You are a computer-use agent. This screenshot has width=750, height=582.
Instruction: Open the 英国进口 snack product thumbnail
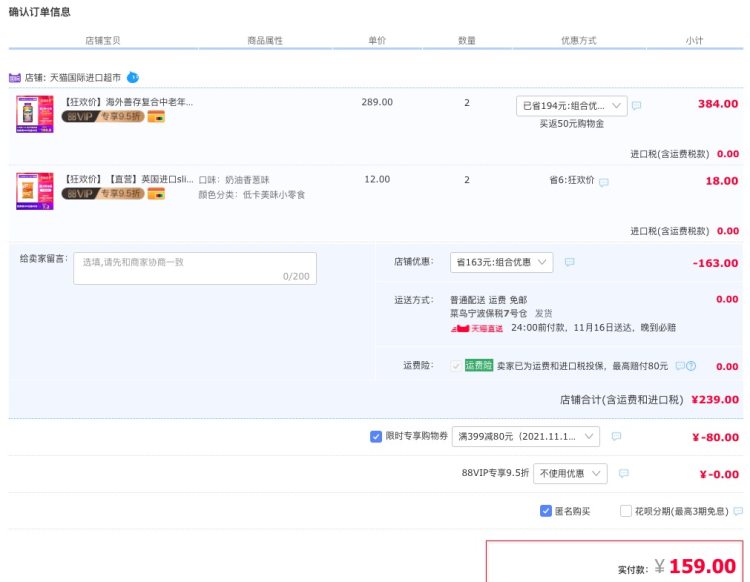point(35,191)
